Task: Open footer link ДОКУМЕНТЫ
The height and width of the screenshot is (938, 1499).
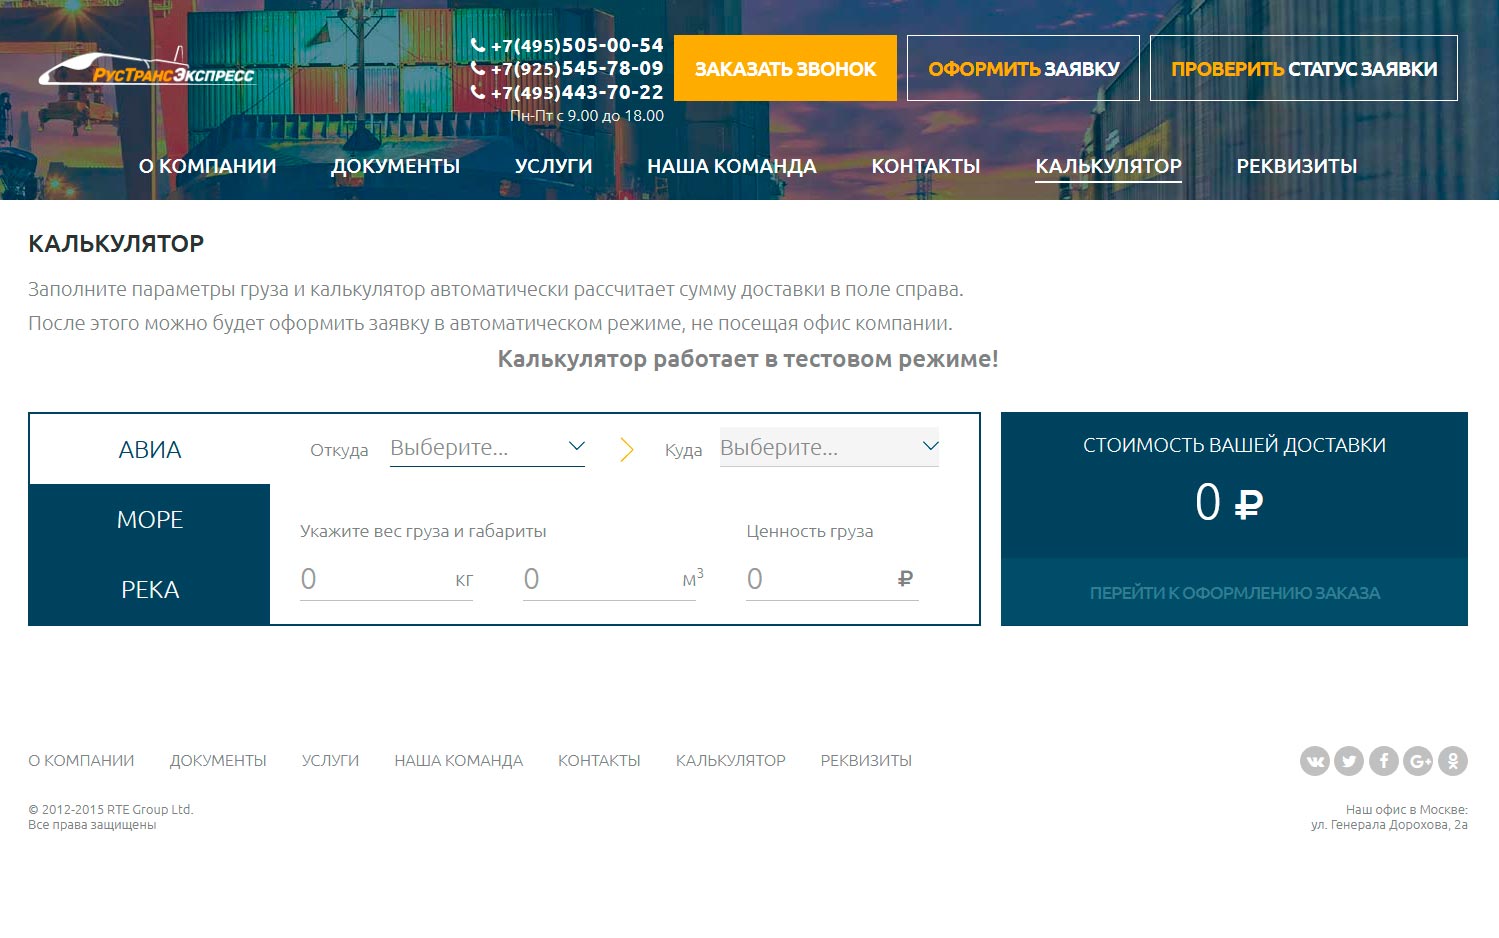Action: point(218,761)
